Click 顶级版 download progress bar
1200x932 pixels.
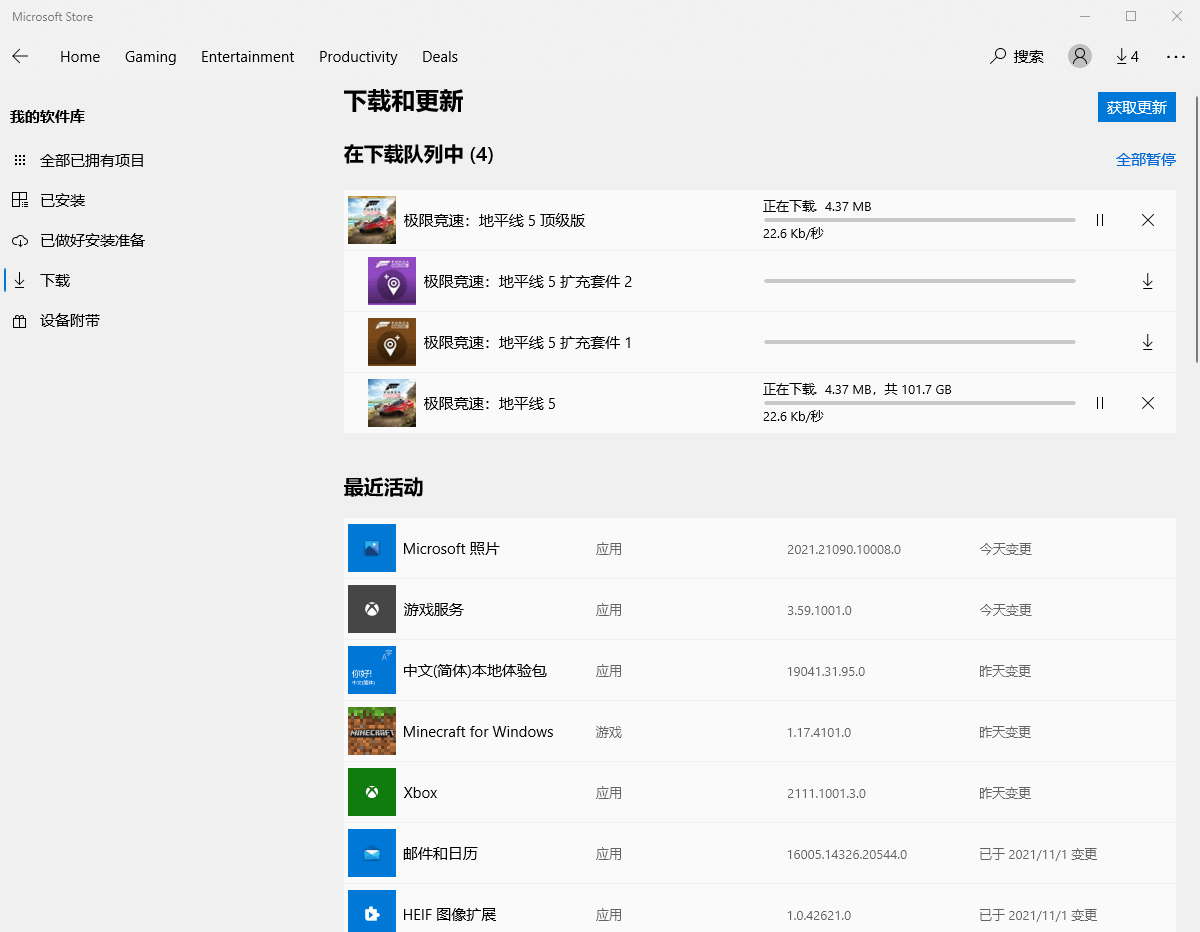[920, 220]
